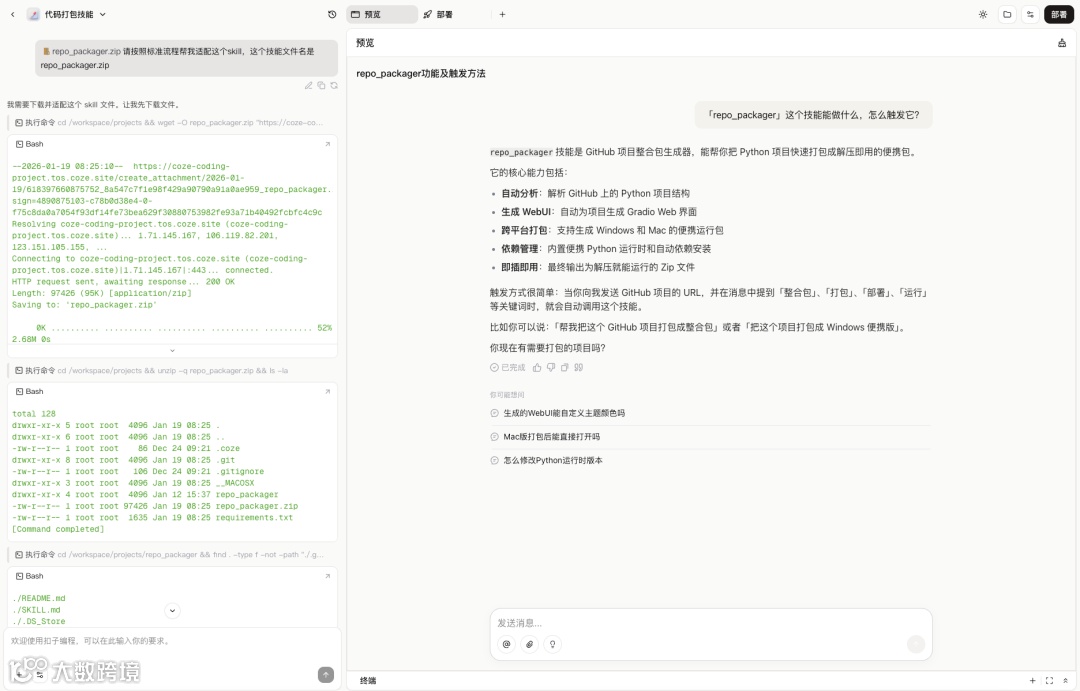The width and height of the screenshot is (1080, 691).
Task: Copy the user message
Action: click(321, 85)
